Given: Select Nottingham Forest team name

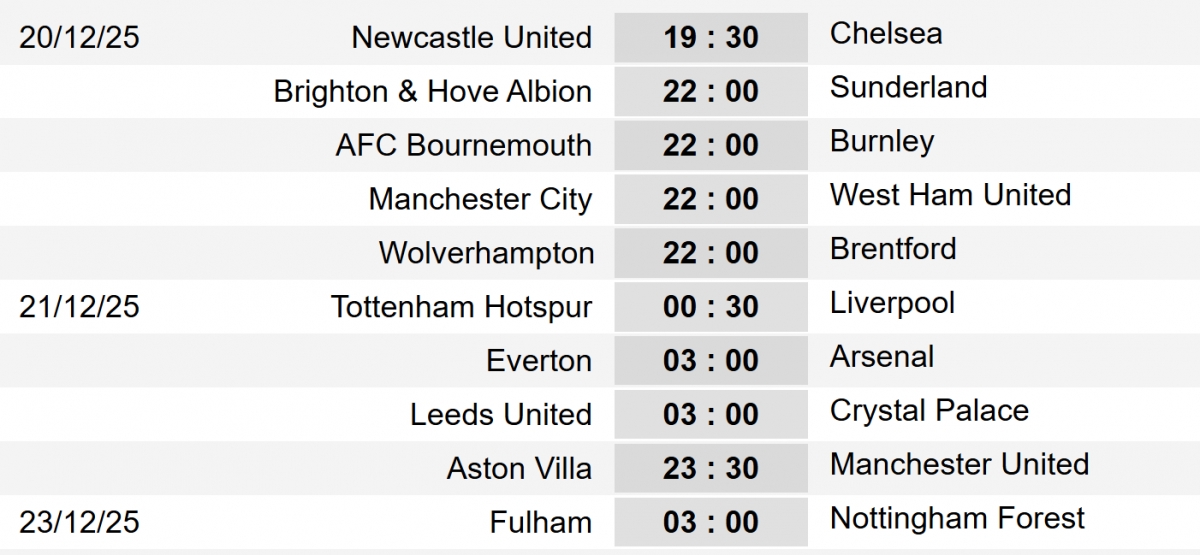Looking at the screenshot, I should [x=957, y=519].
